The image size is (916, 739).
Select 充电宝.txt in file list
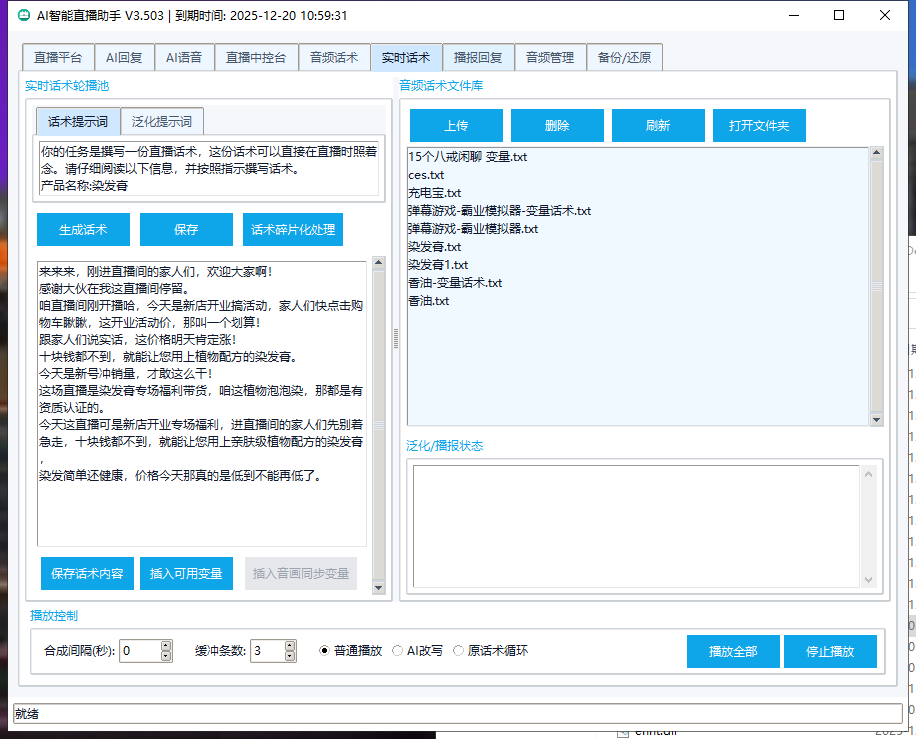tap(434, 193)
